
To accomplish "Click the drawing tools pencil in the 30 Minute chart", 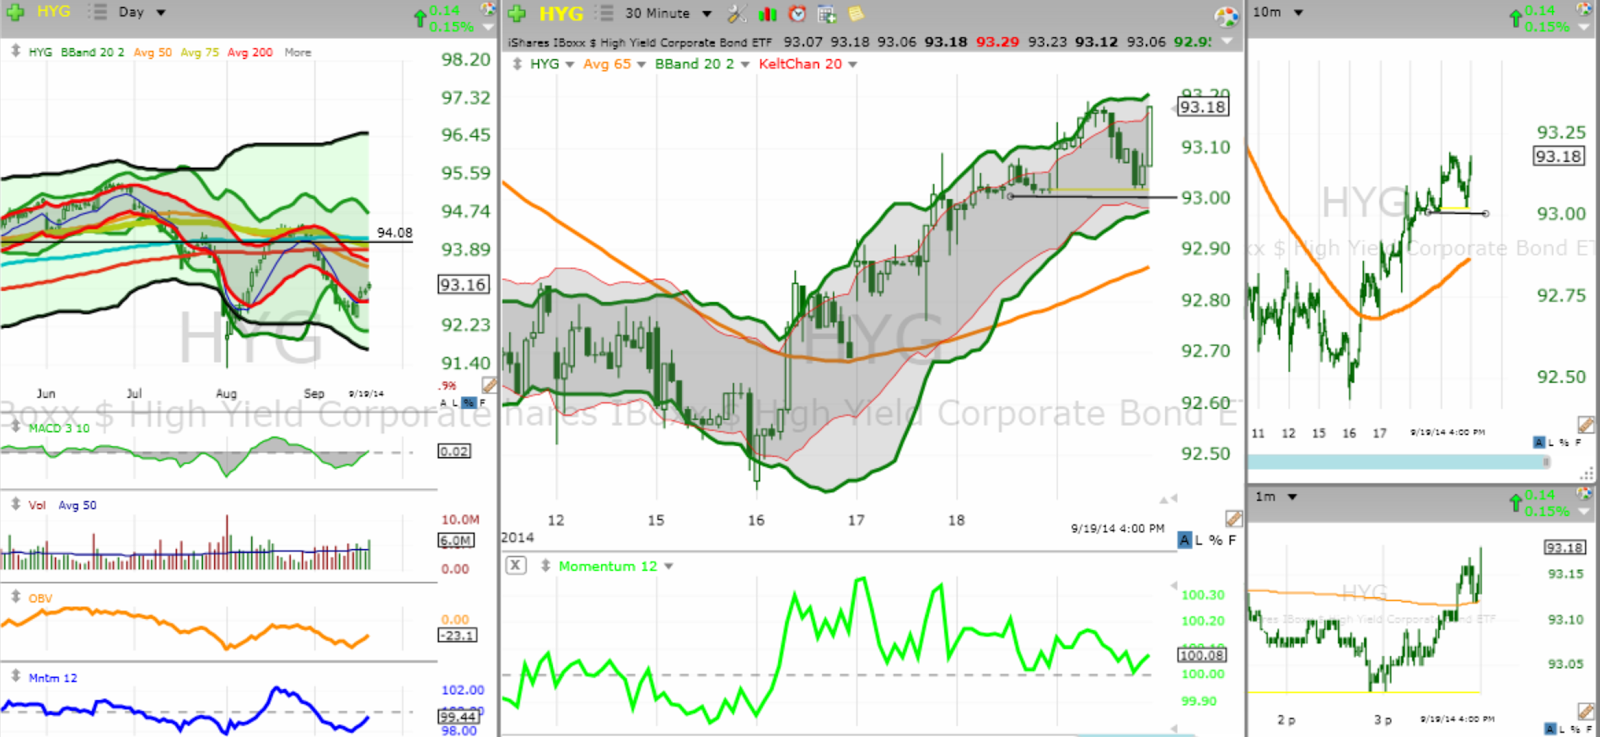I will click(x=1234, y=518).
